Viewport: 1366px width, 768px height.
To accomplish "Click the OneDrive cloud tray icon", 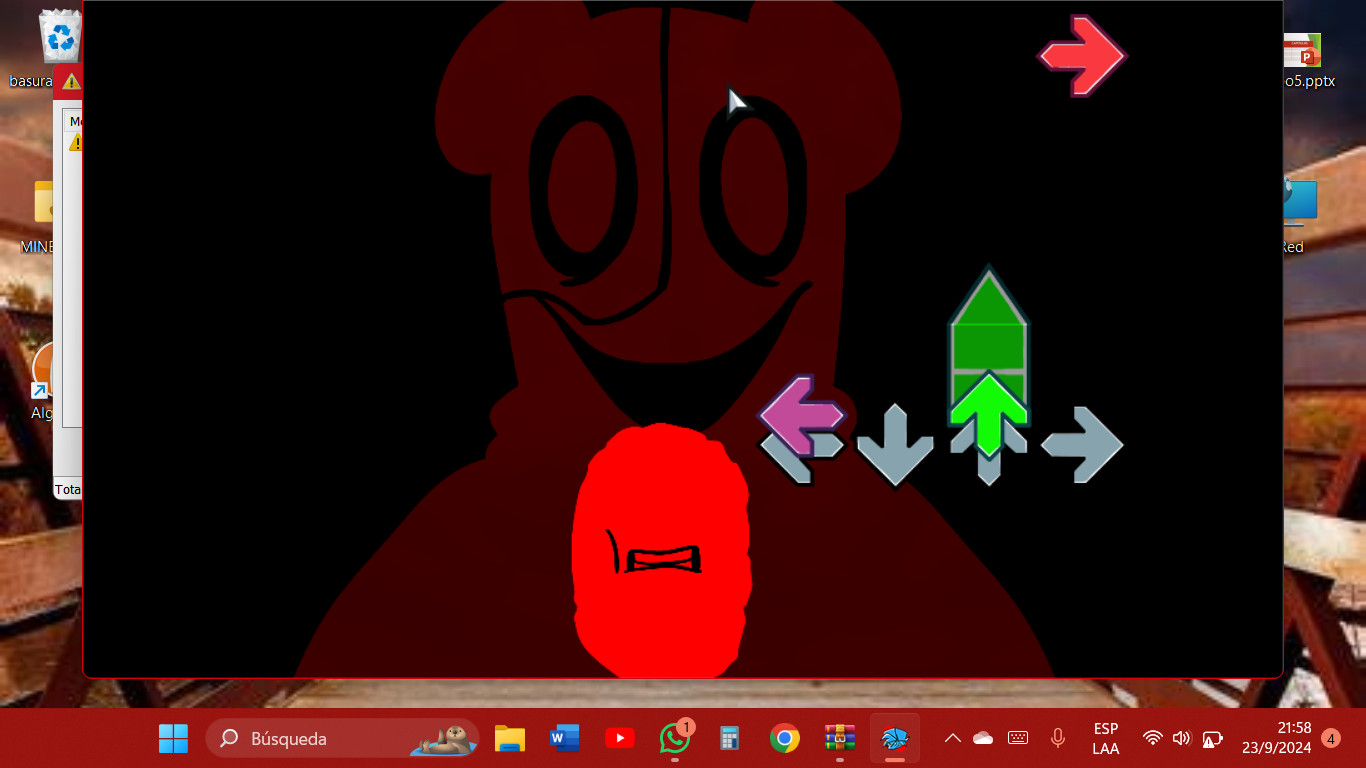I will click(x=983, y=739).
